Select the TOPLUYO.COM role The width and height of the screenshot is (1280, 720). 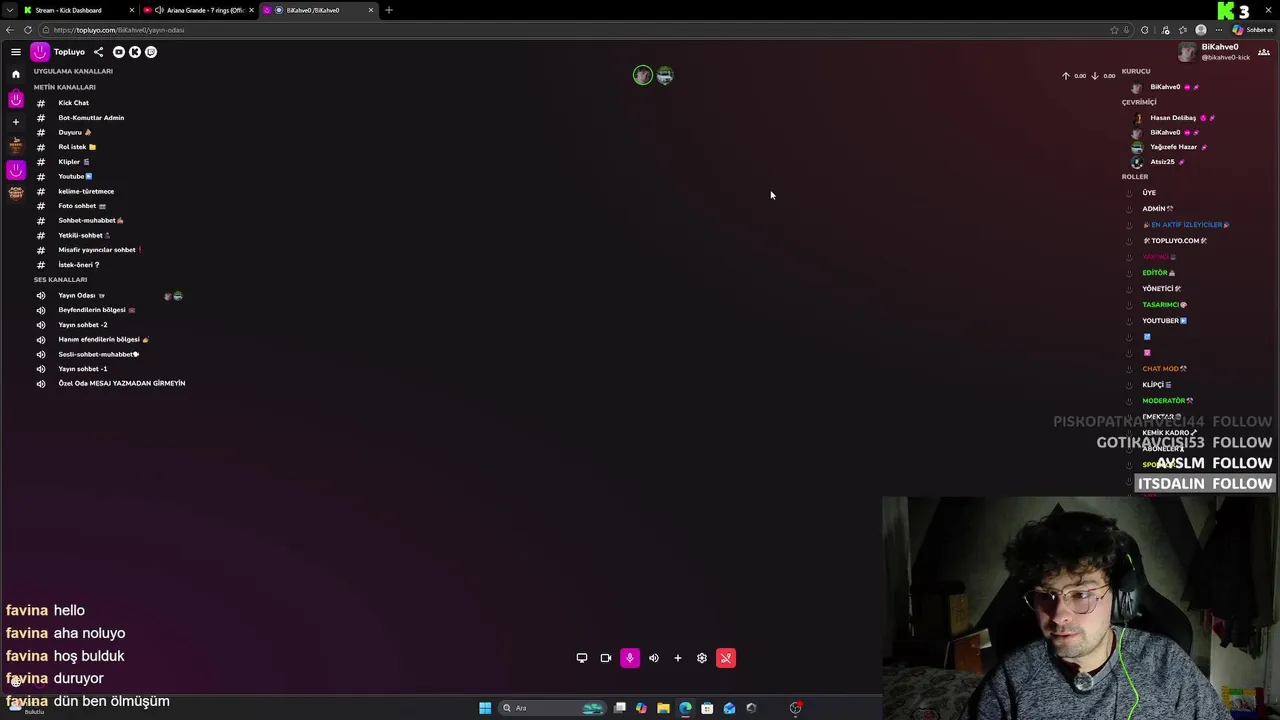pos(1175,241)
